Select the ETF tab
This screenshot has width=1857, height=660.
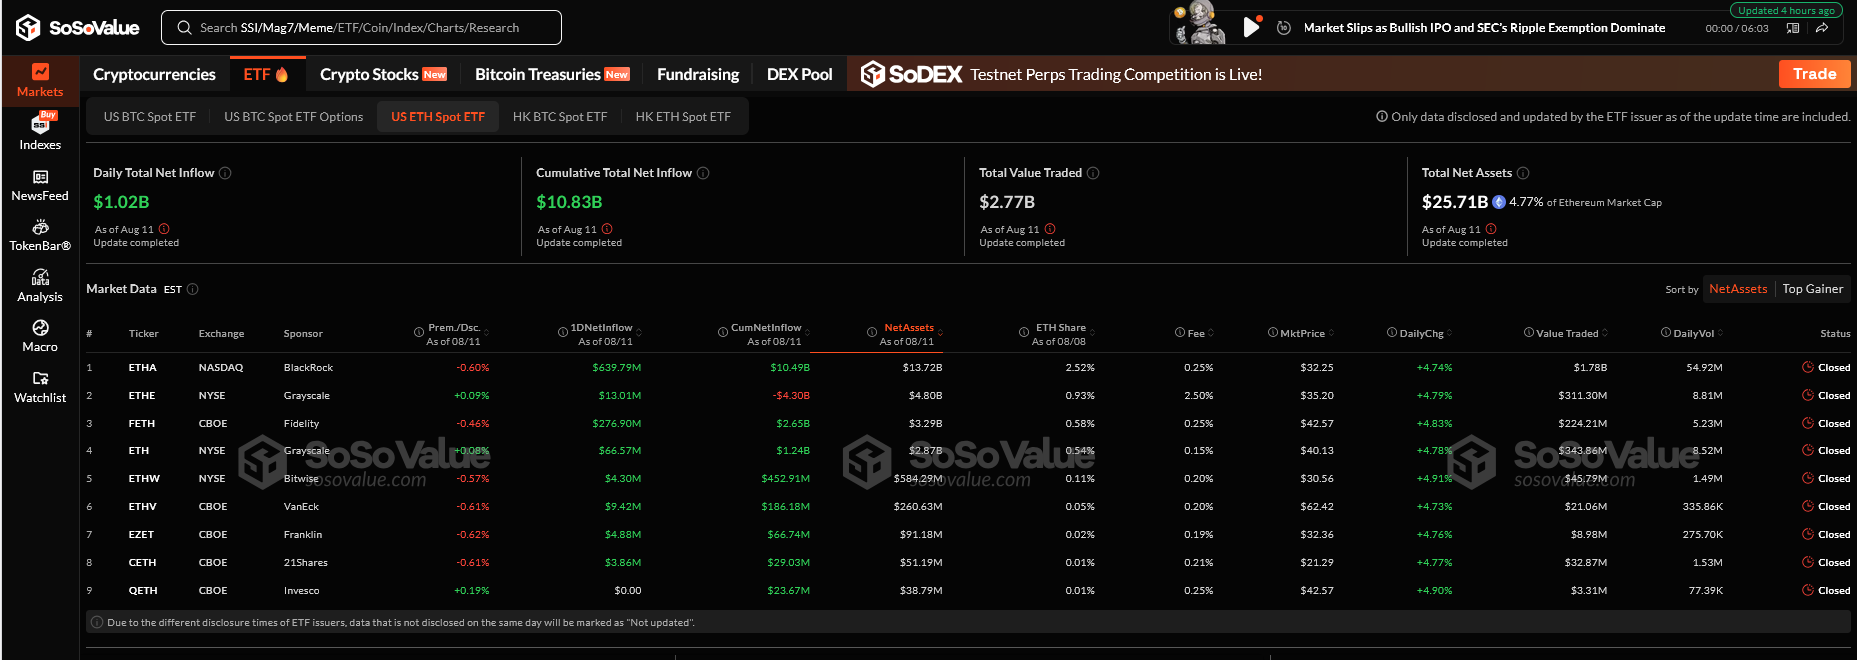267,74
